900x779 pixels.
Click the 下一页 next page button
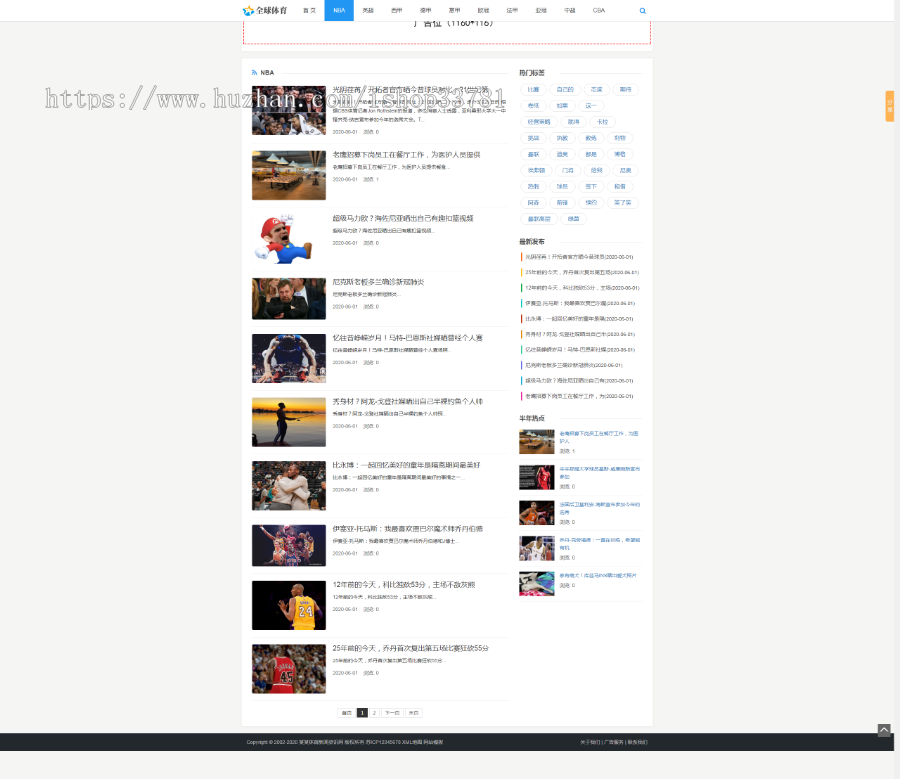(391, 713)
